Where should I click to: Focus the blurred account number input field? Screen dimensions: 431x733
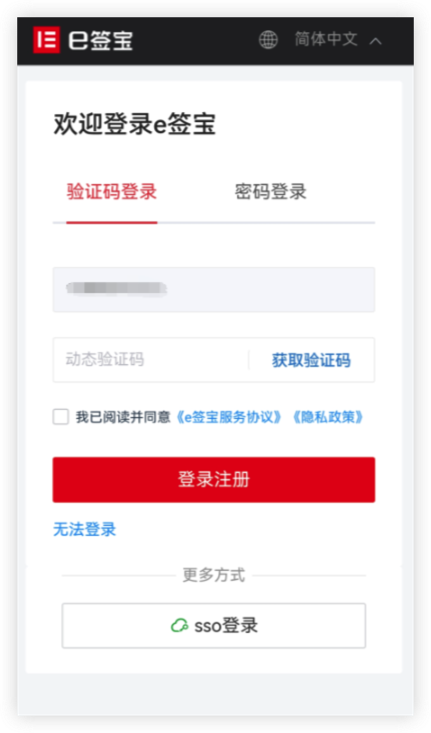click(x=214, y=289)
